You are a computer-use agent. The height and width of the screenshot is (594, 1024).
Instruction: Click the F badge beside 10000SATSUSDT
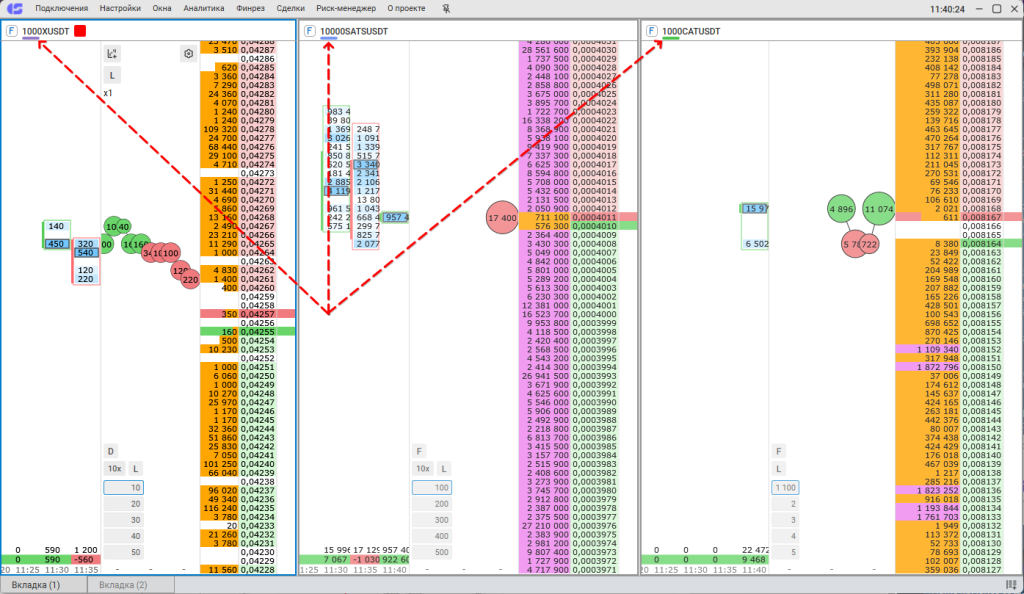(x=310, y=31)
